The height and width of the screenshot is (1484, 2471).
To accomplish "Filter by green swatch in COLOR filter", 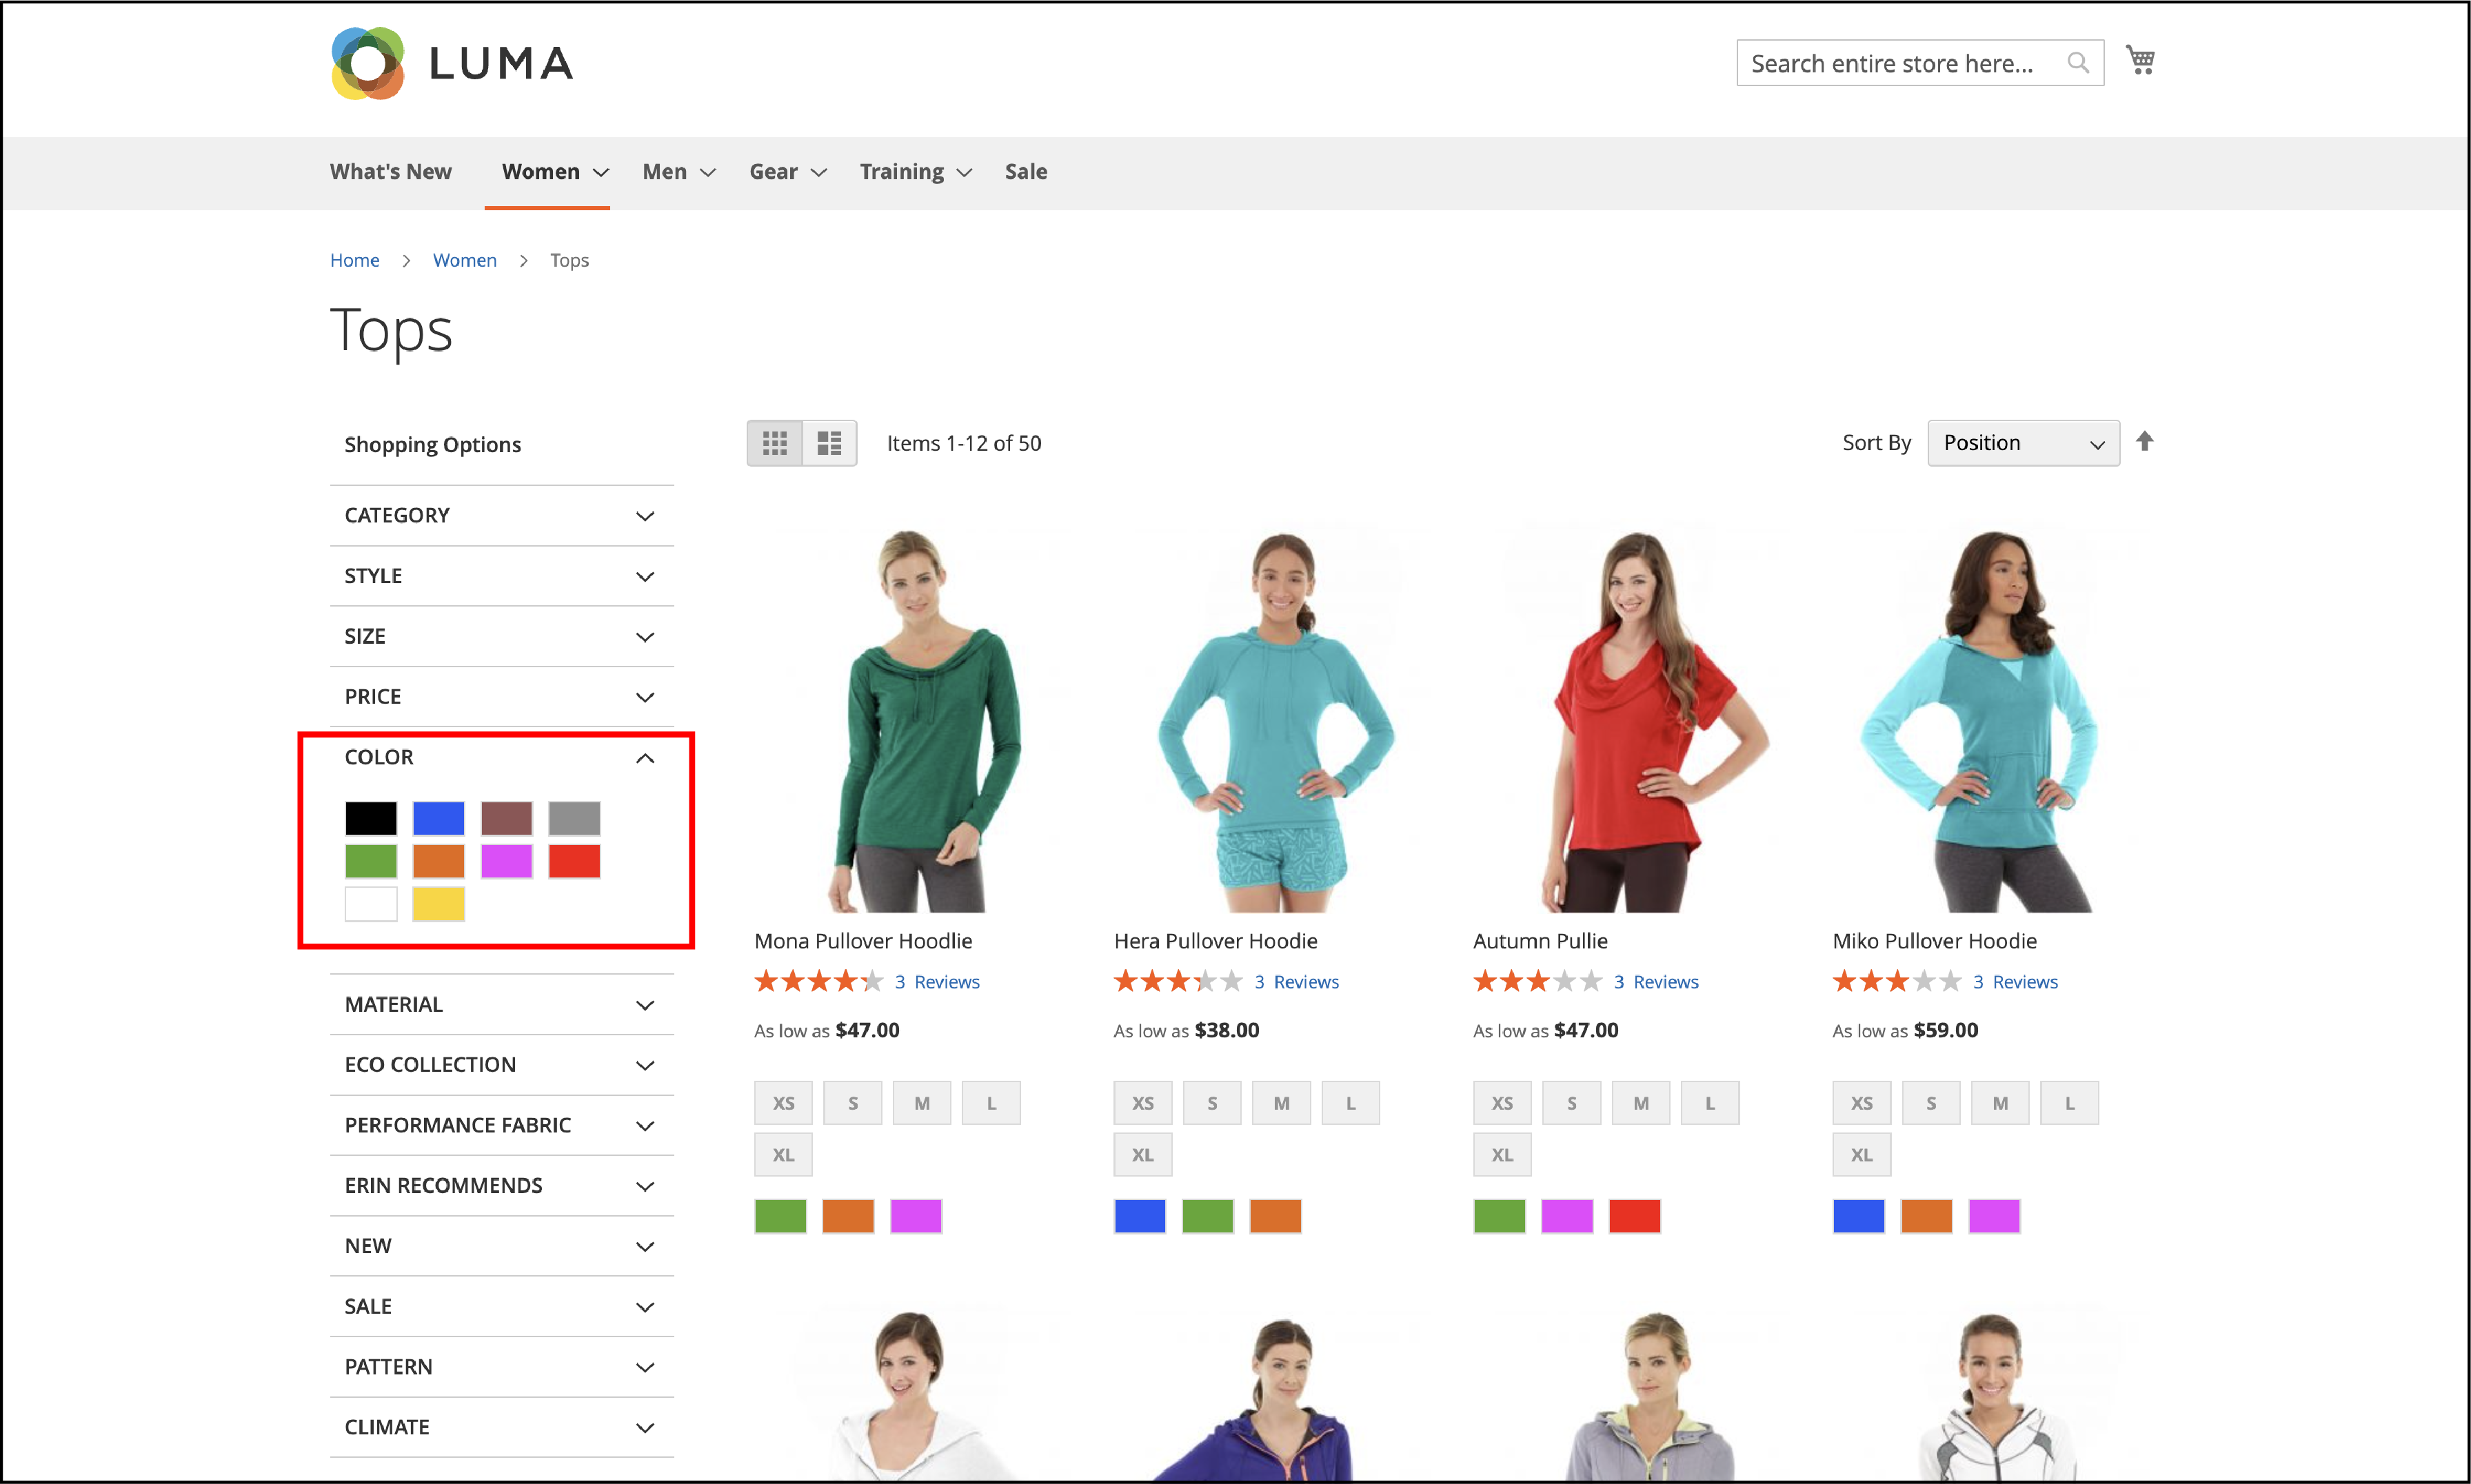I will [371, 861].
